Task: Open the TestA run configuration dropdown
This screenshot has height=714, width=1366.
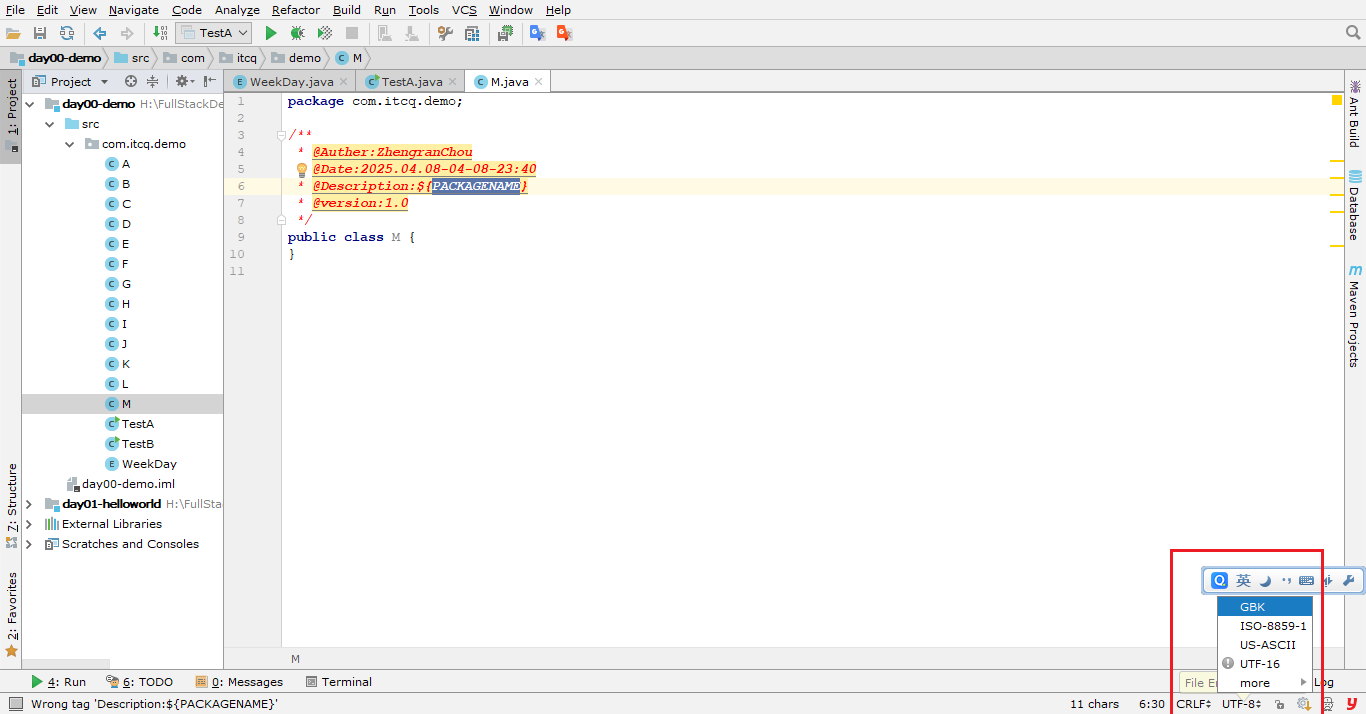Action: click(213, 33)
